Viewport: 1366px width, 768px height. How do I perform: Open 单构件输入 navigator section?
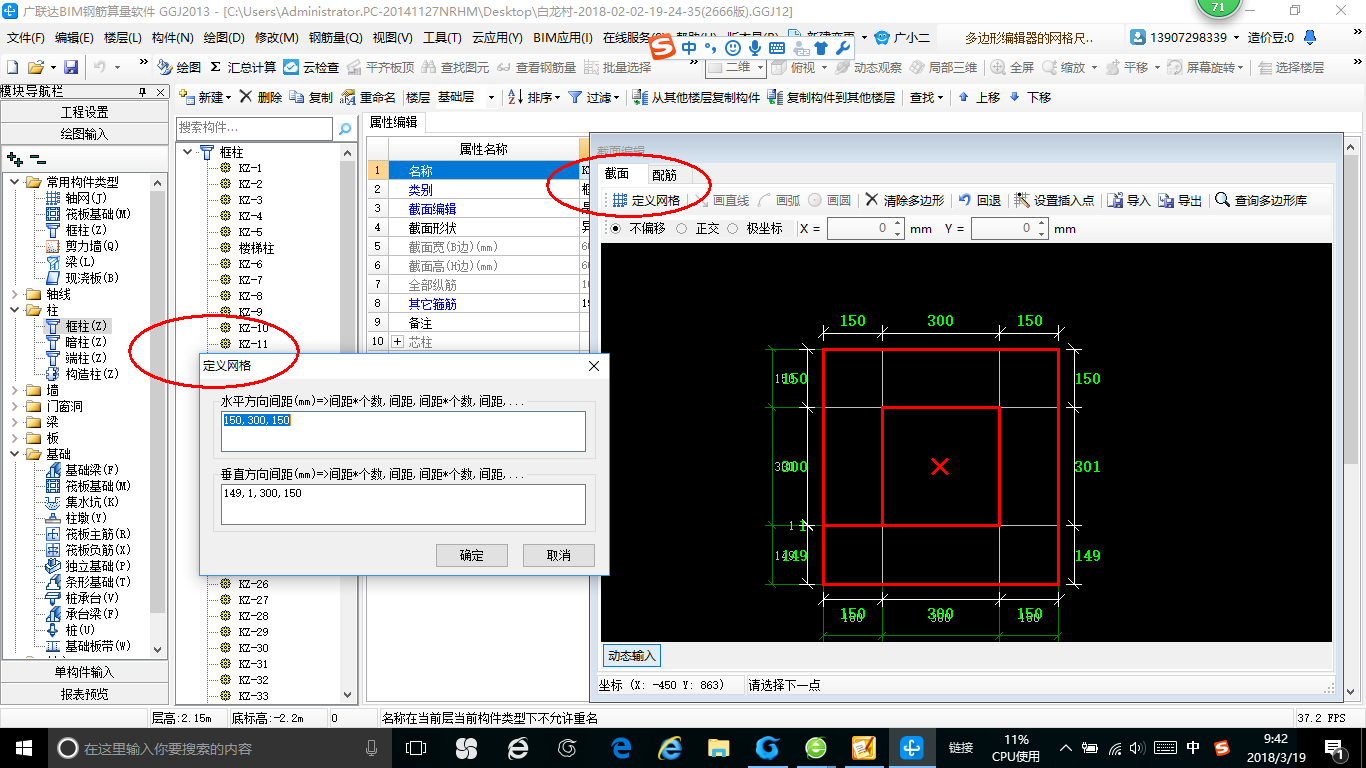click(x=85, y=672)
